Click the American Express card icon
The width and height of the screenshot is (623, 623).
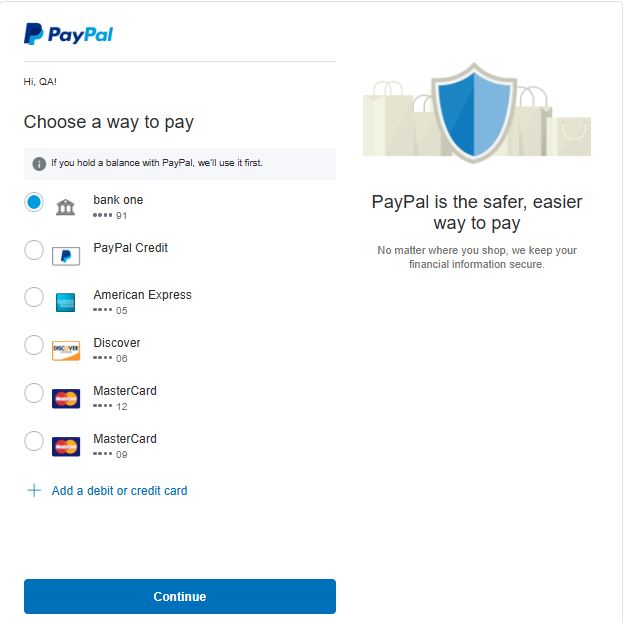tap(66, 302)
